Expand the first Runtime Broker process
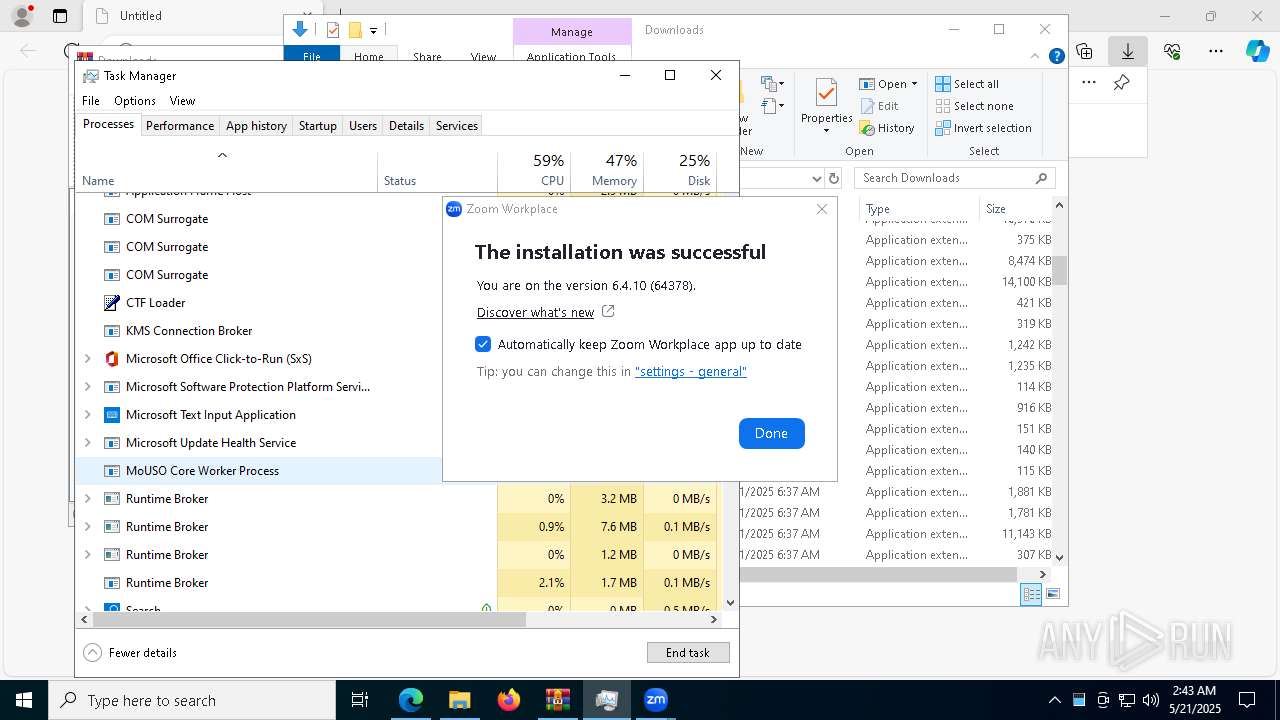This screenshot has width=1280, height=720. 88,499
